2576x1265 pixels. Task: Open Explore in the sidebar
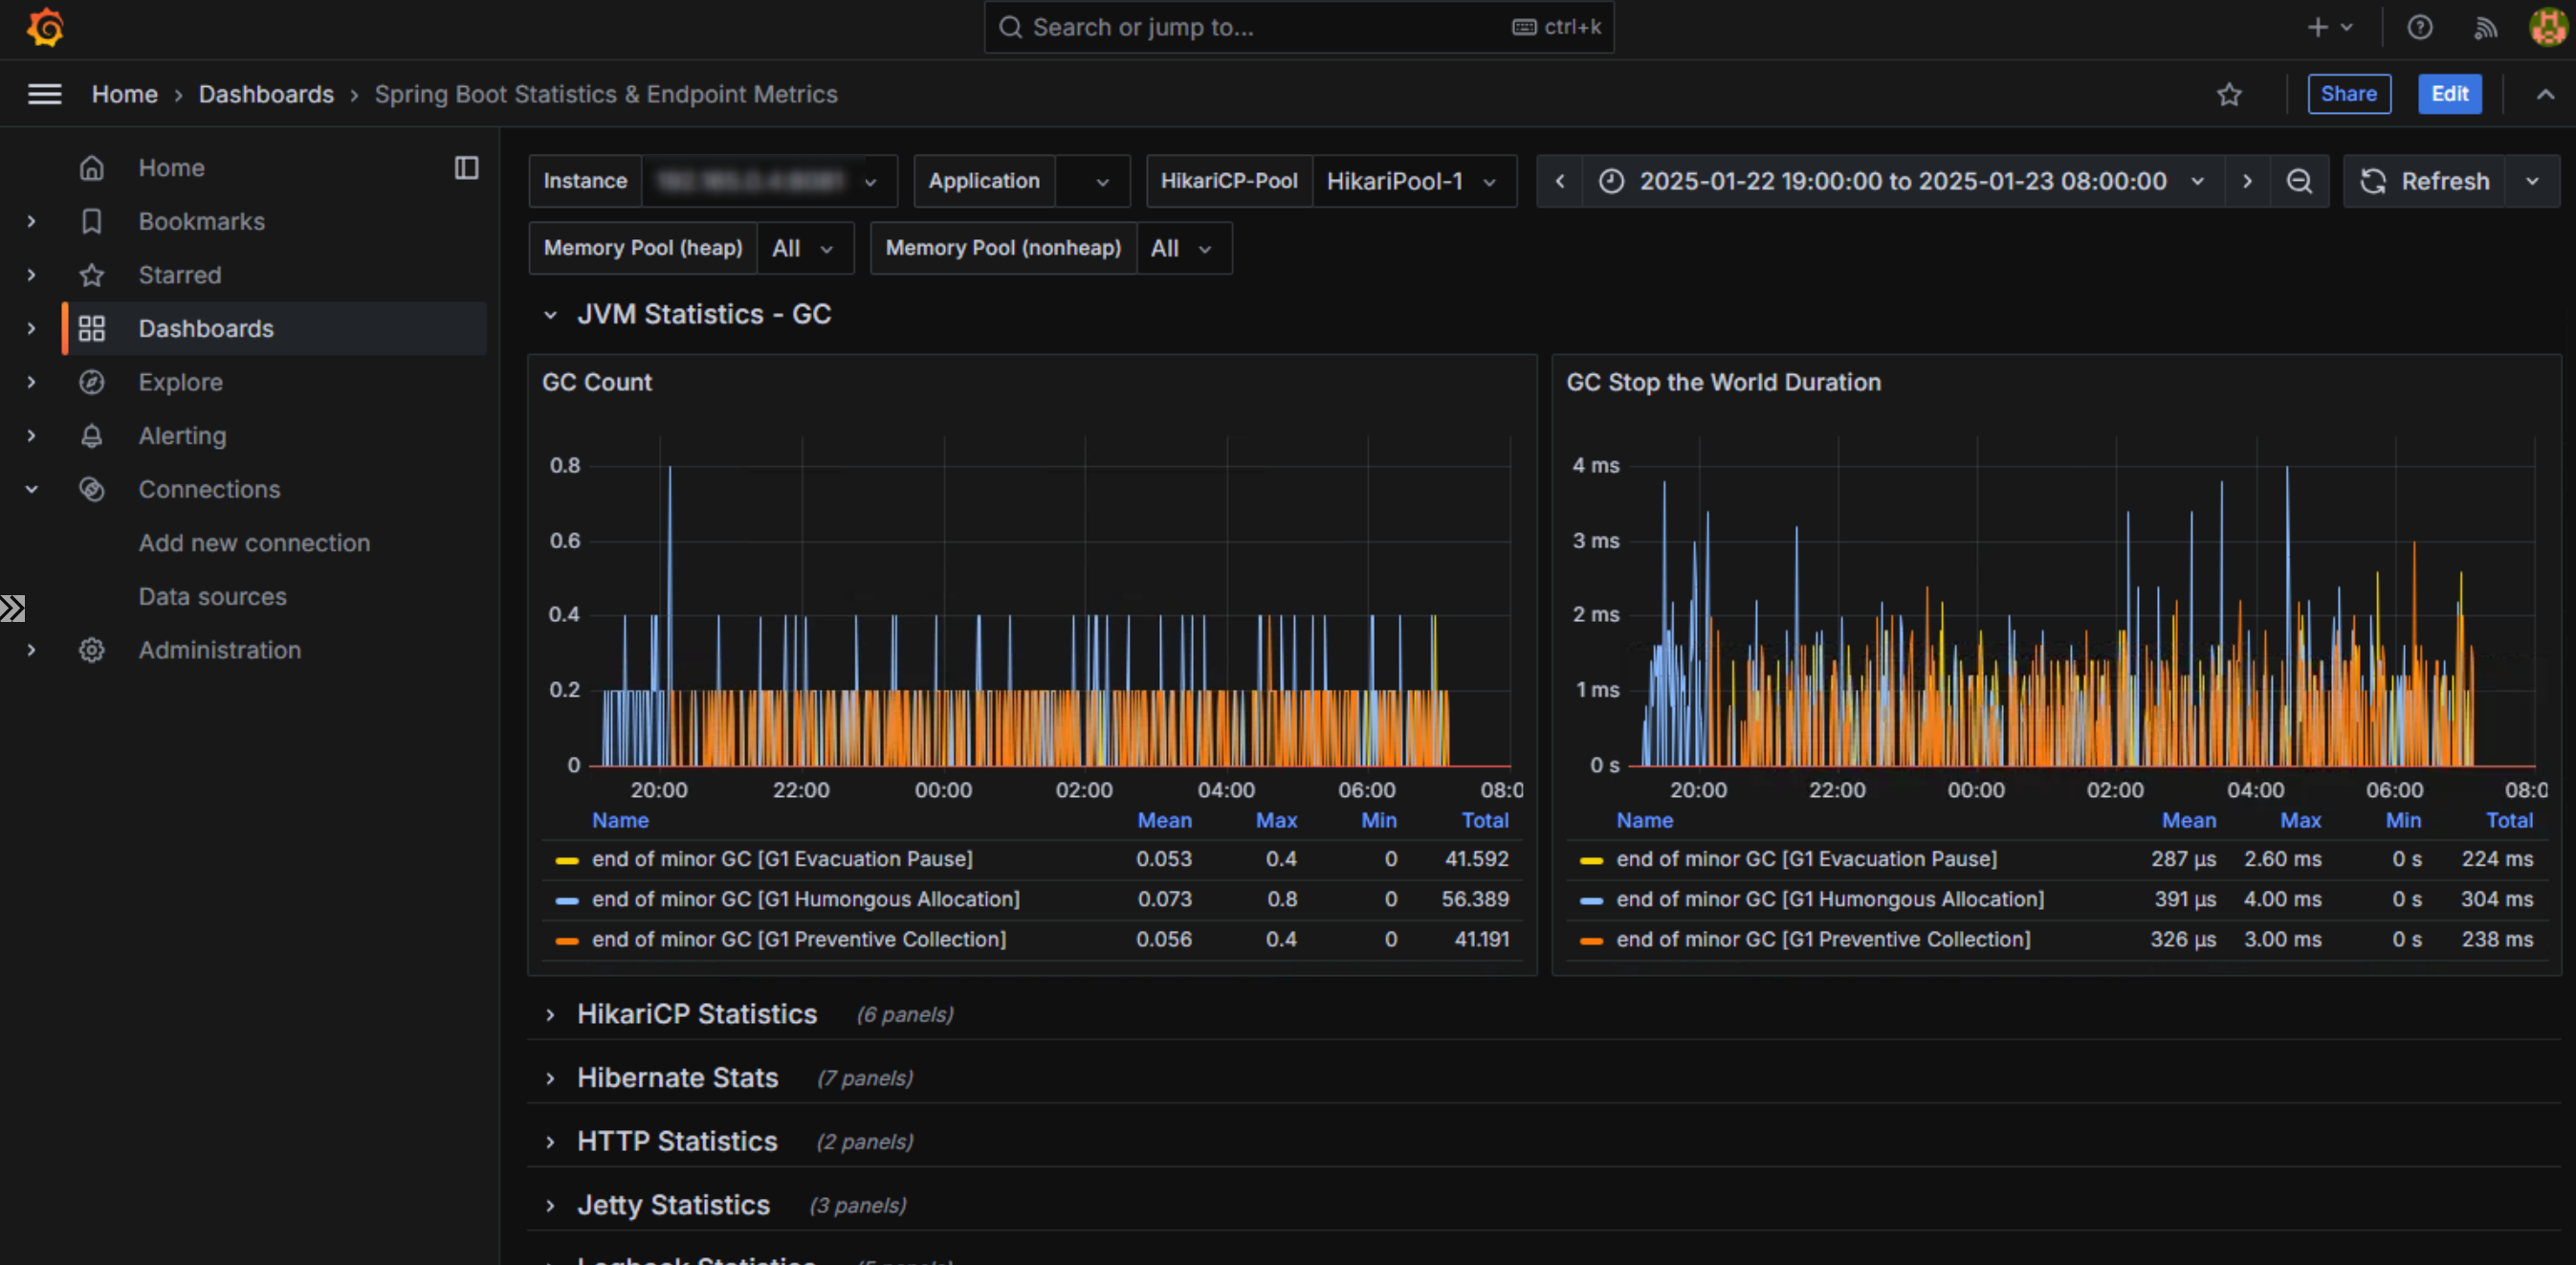(180, 382)
